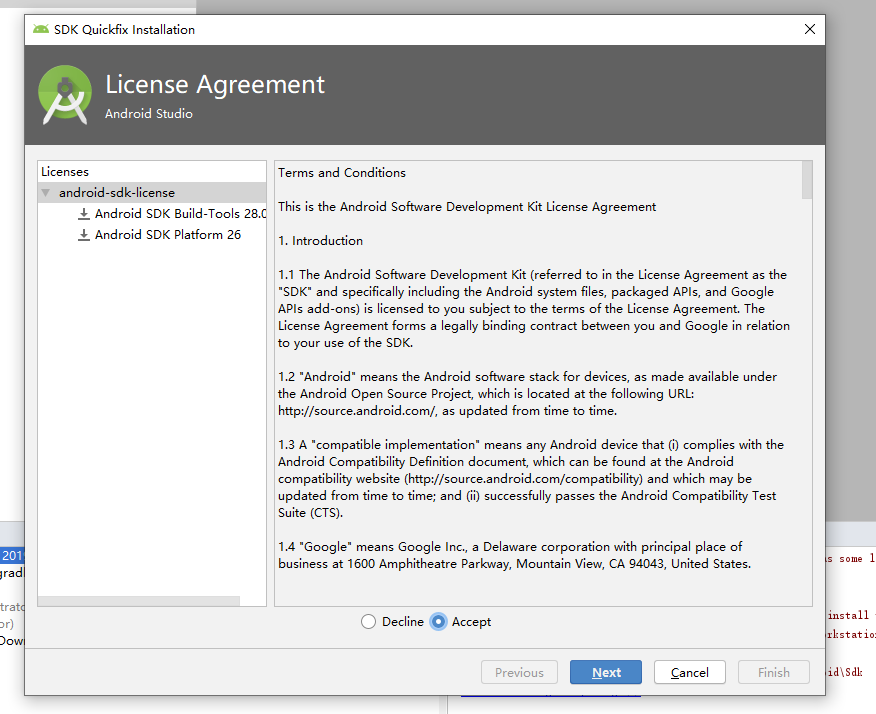Select the android-sdk-license row

pyautogui.click(x=152, y=192)
